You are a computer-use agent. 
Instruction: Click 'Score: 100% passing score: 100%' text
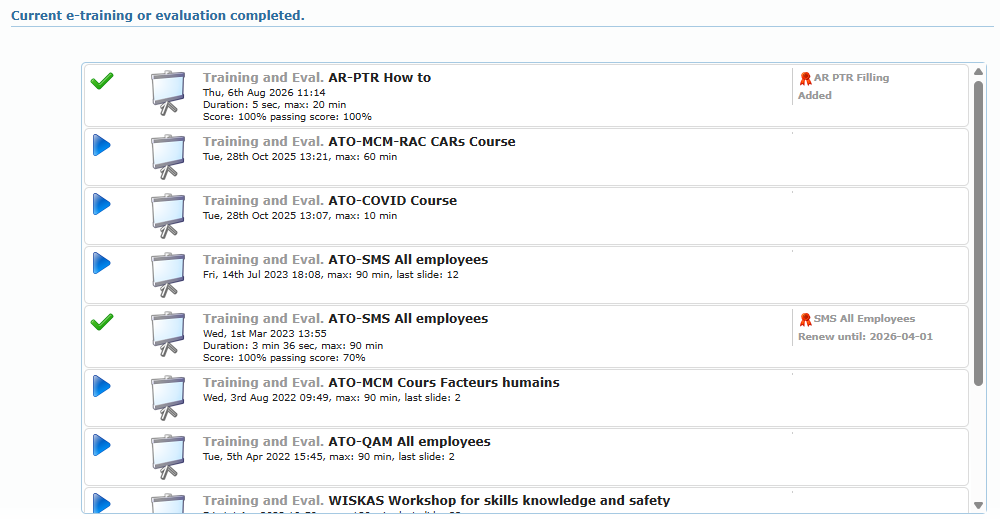(287, 117)
